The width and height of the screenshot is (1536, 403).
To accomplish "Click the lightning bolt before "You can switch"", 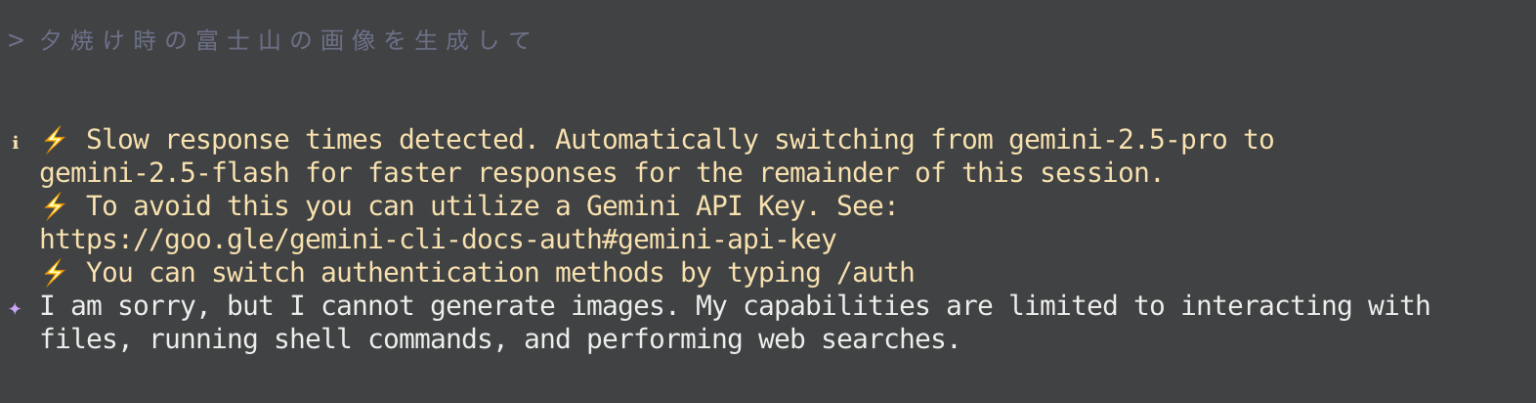I will tap(54, 273).
